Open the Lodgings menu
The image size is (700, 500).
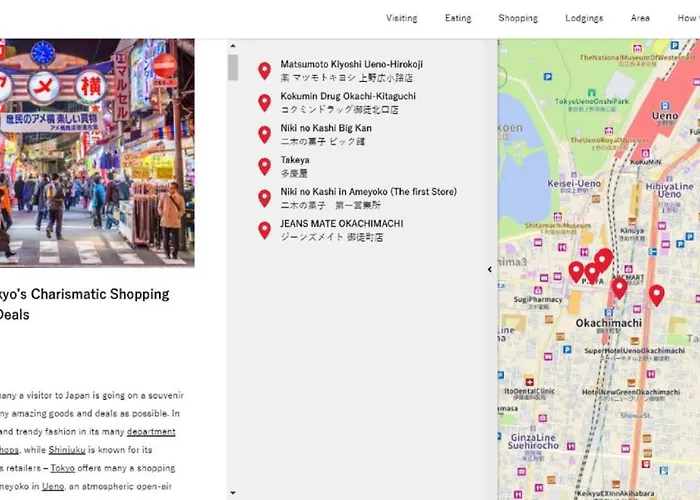[x=584, y=18]
